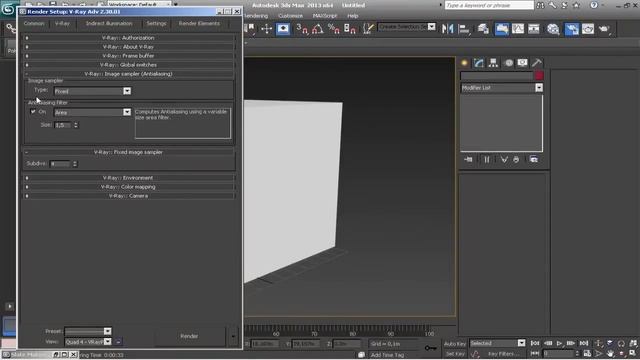Toggle the Set Key mode button
Screen dimensions: 640x360
(455, 354)
